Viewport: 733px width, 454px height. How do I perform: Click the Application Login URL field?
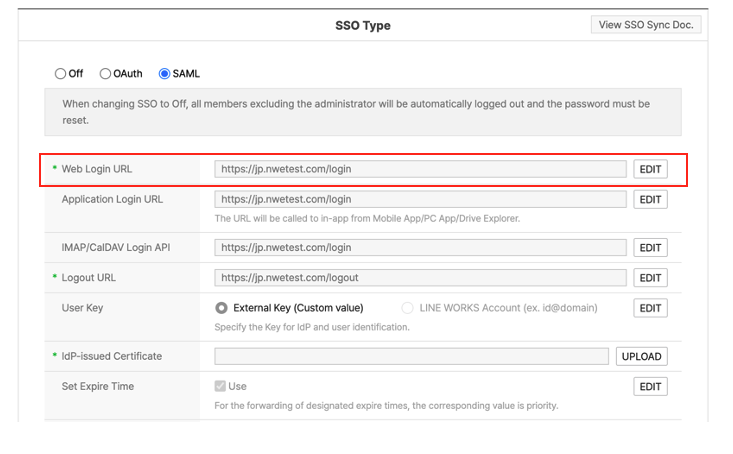click(420, 199)
